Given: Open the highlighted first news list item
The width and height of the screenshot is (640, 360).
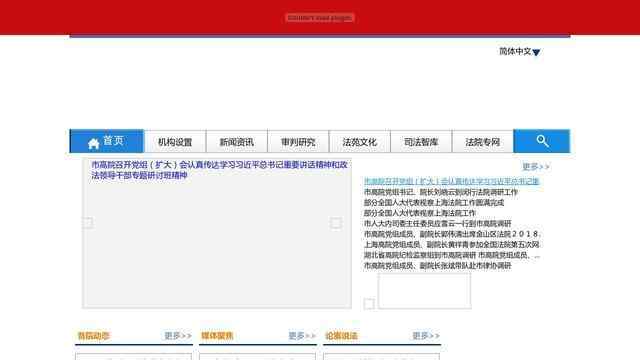Looking at the screenshot, I should pos(451,181).
